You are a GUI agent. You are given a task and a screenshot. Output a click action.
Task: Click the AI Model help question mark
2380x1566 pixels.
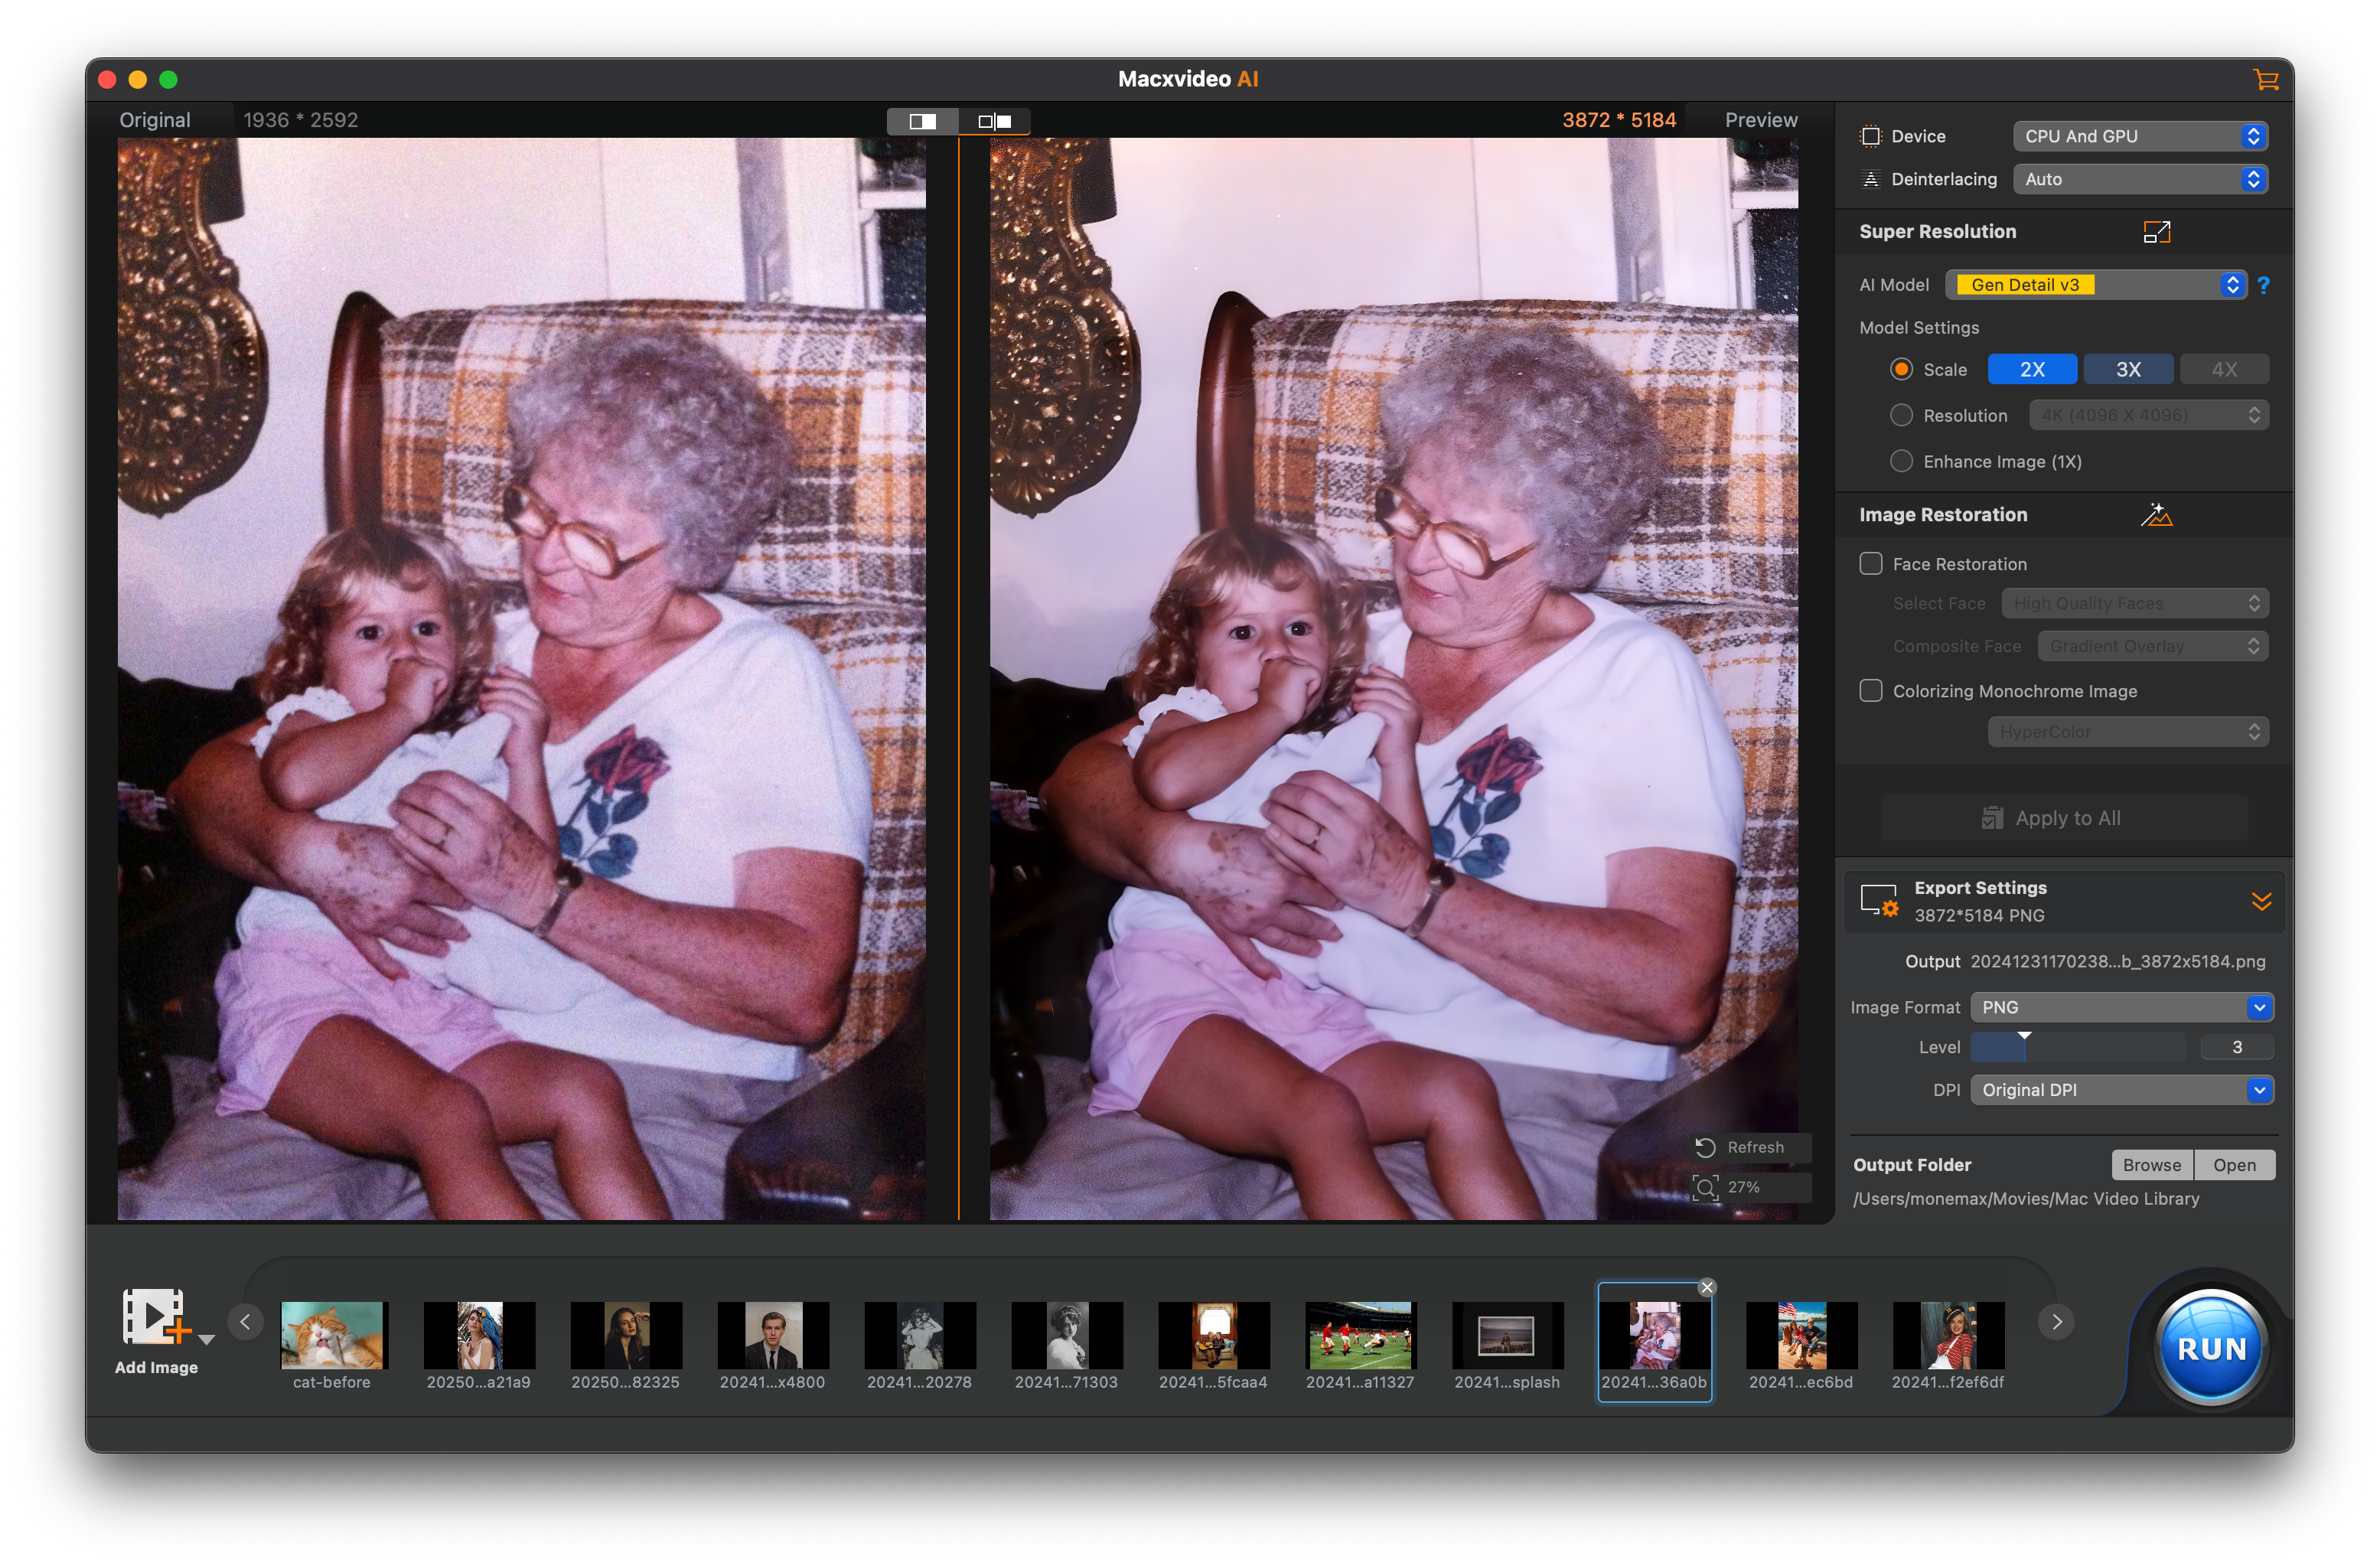tap(2264, 285)
